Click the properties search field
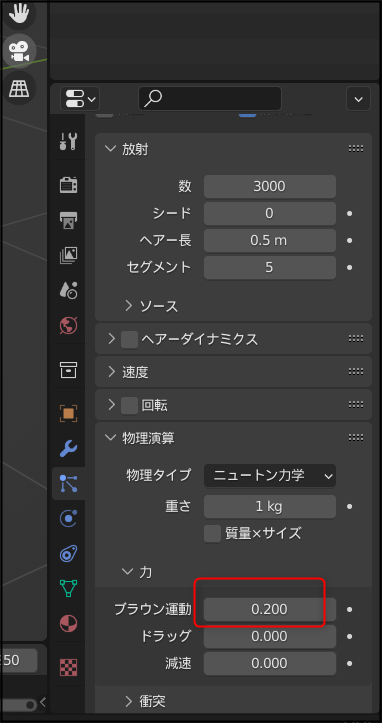The image size is (382, 723). (210, 99)
